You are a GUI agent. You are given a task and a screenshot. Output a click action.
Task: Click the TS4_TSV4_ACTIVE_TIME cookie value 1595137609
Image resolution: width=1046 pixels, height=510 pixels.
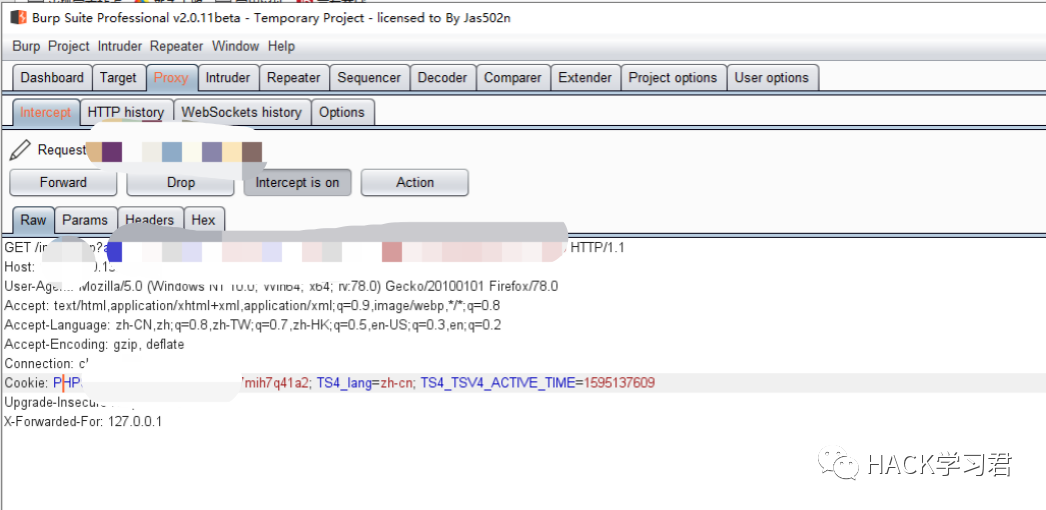619,383
